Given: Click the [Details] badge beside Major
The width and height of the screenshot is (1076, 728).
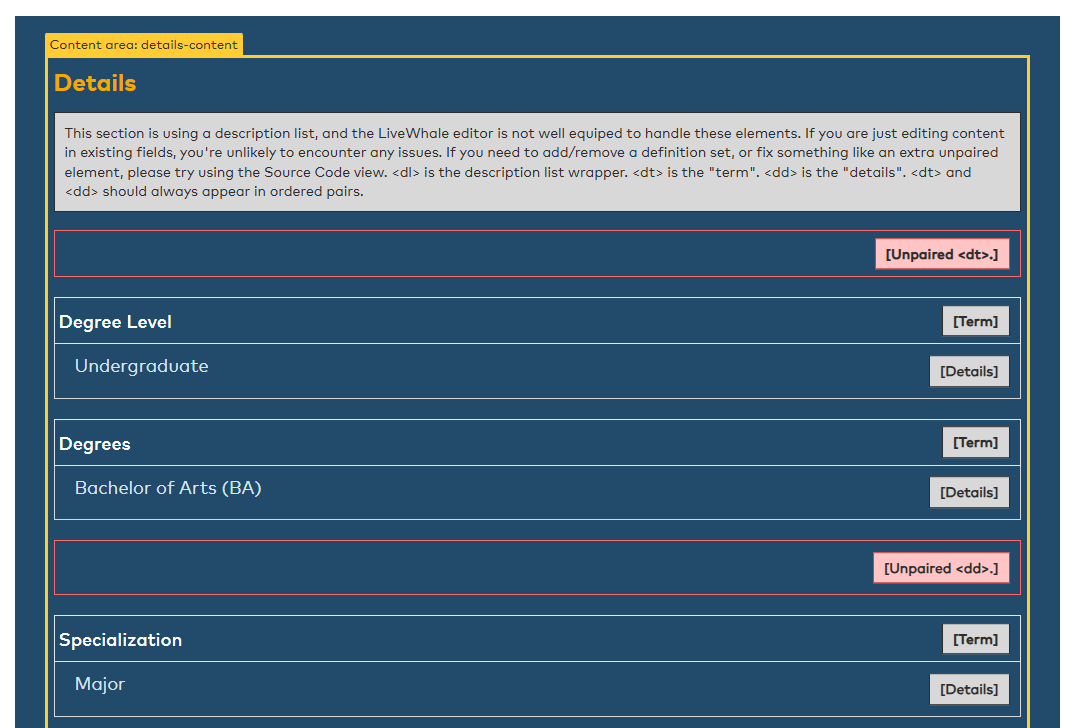Looking at the screenshot, I should pyautogui.click(x=968, y=689).
